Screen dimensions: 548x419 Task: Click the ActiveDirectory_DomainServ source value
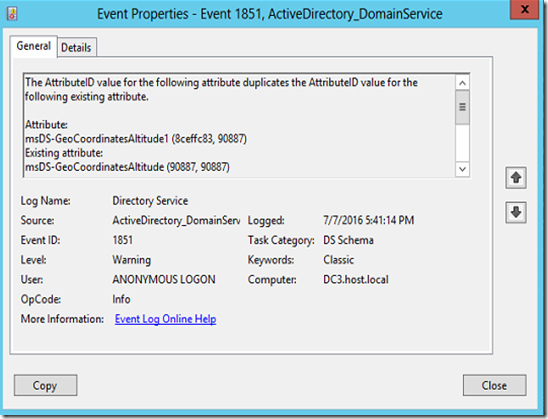point(176,221)
